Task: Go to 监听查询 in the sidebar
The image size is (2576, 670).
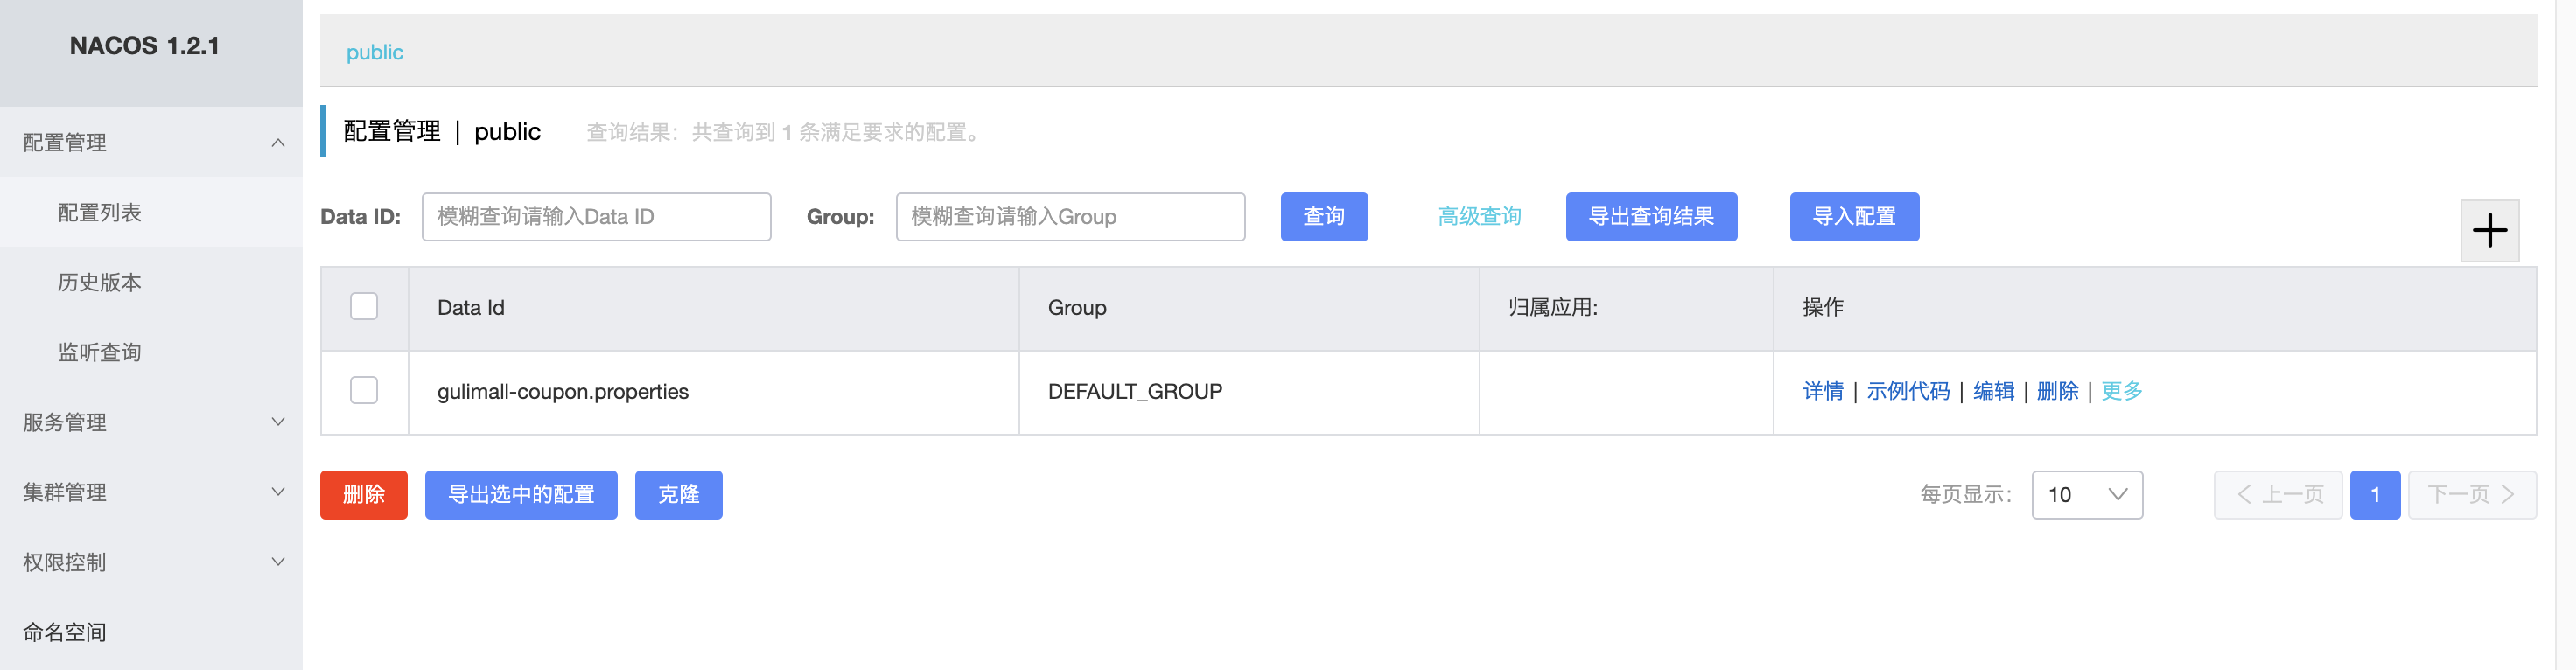Action: click(100, 352)
